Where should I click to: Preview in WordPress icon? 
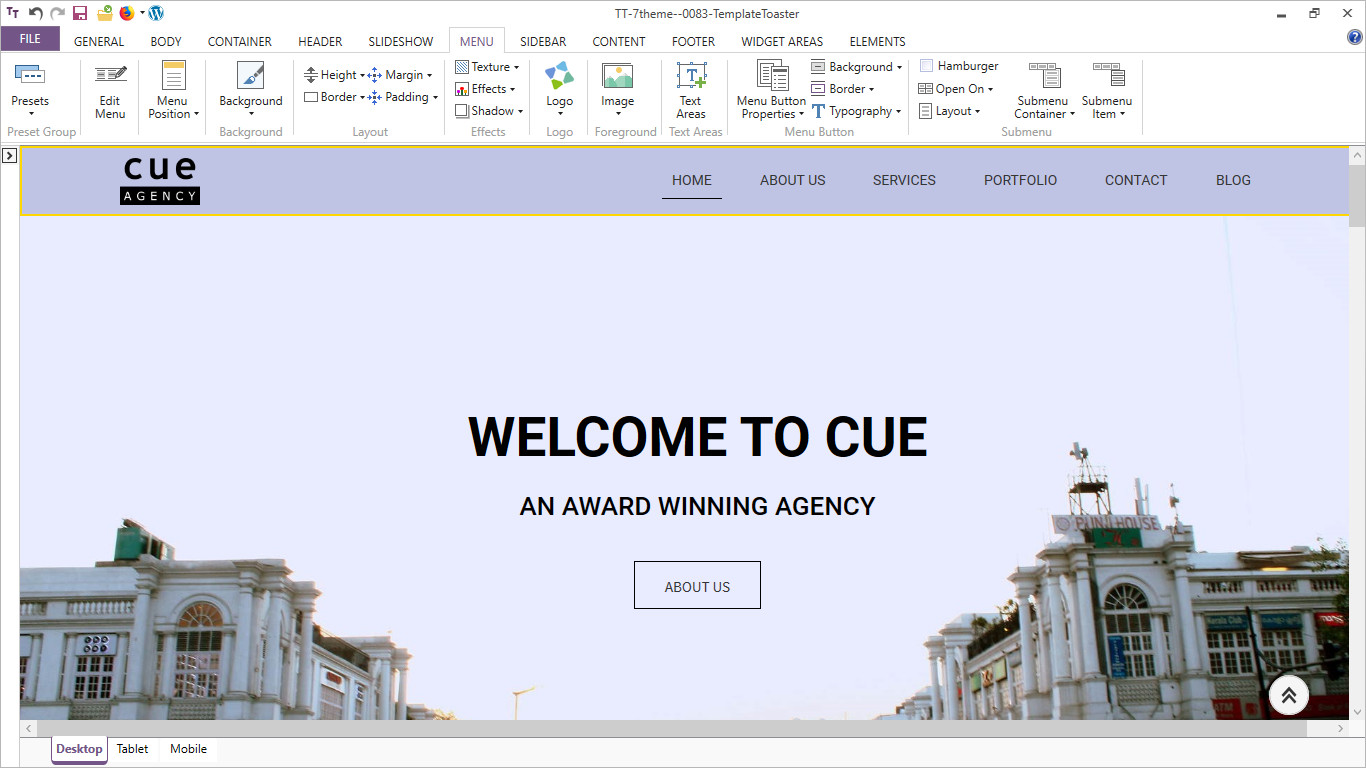pyautogui.click(x=156, y=13)
